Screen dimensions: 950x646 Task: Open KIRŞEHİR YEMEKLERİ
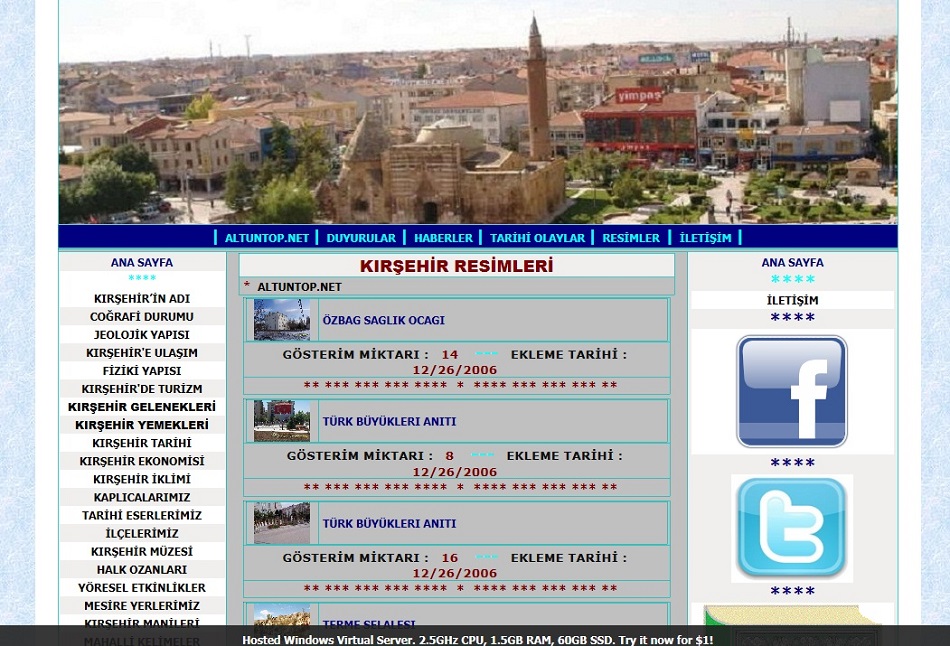[142, 425]
